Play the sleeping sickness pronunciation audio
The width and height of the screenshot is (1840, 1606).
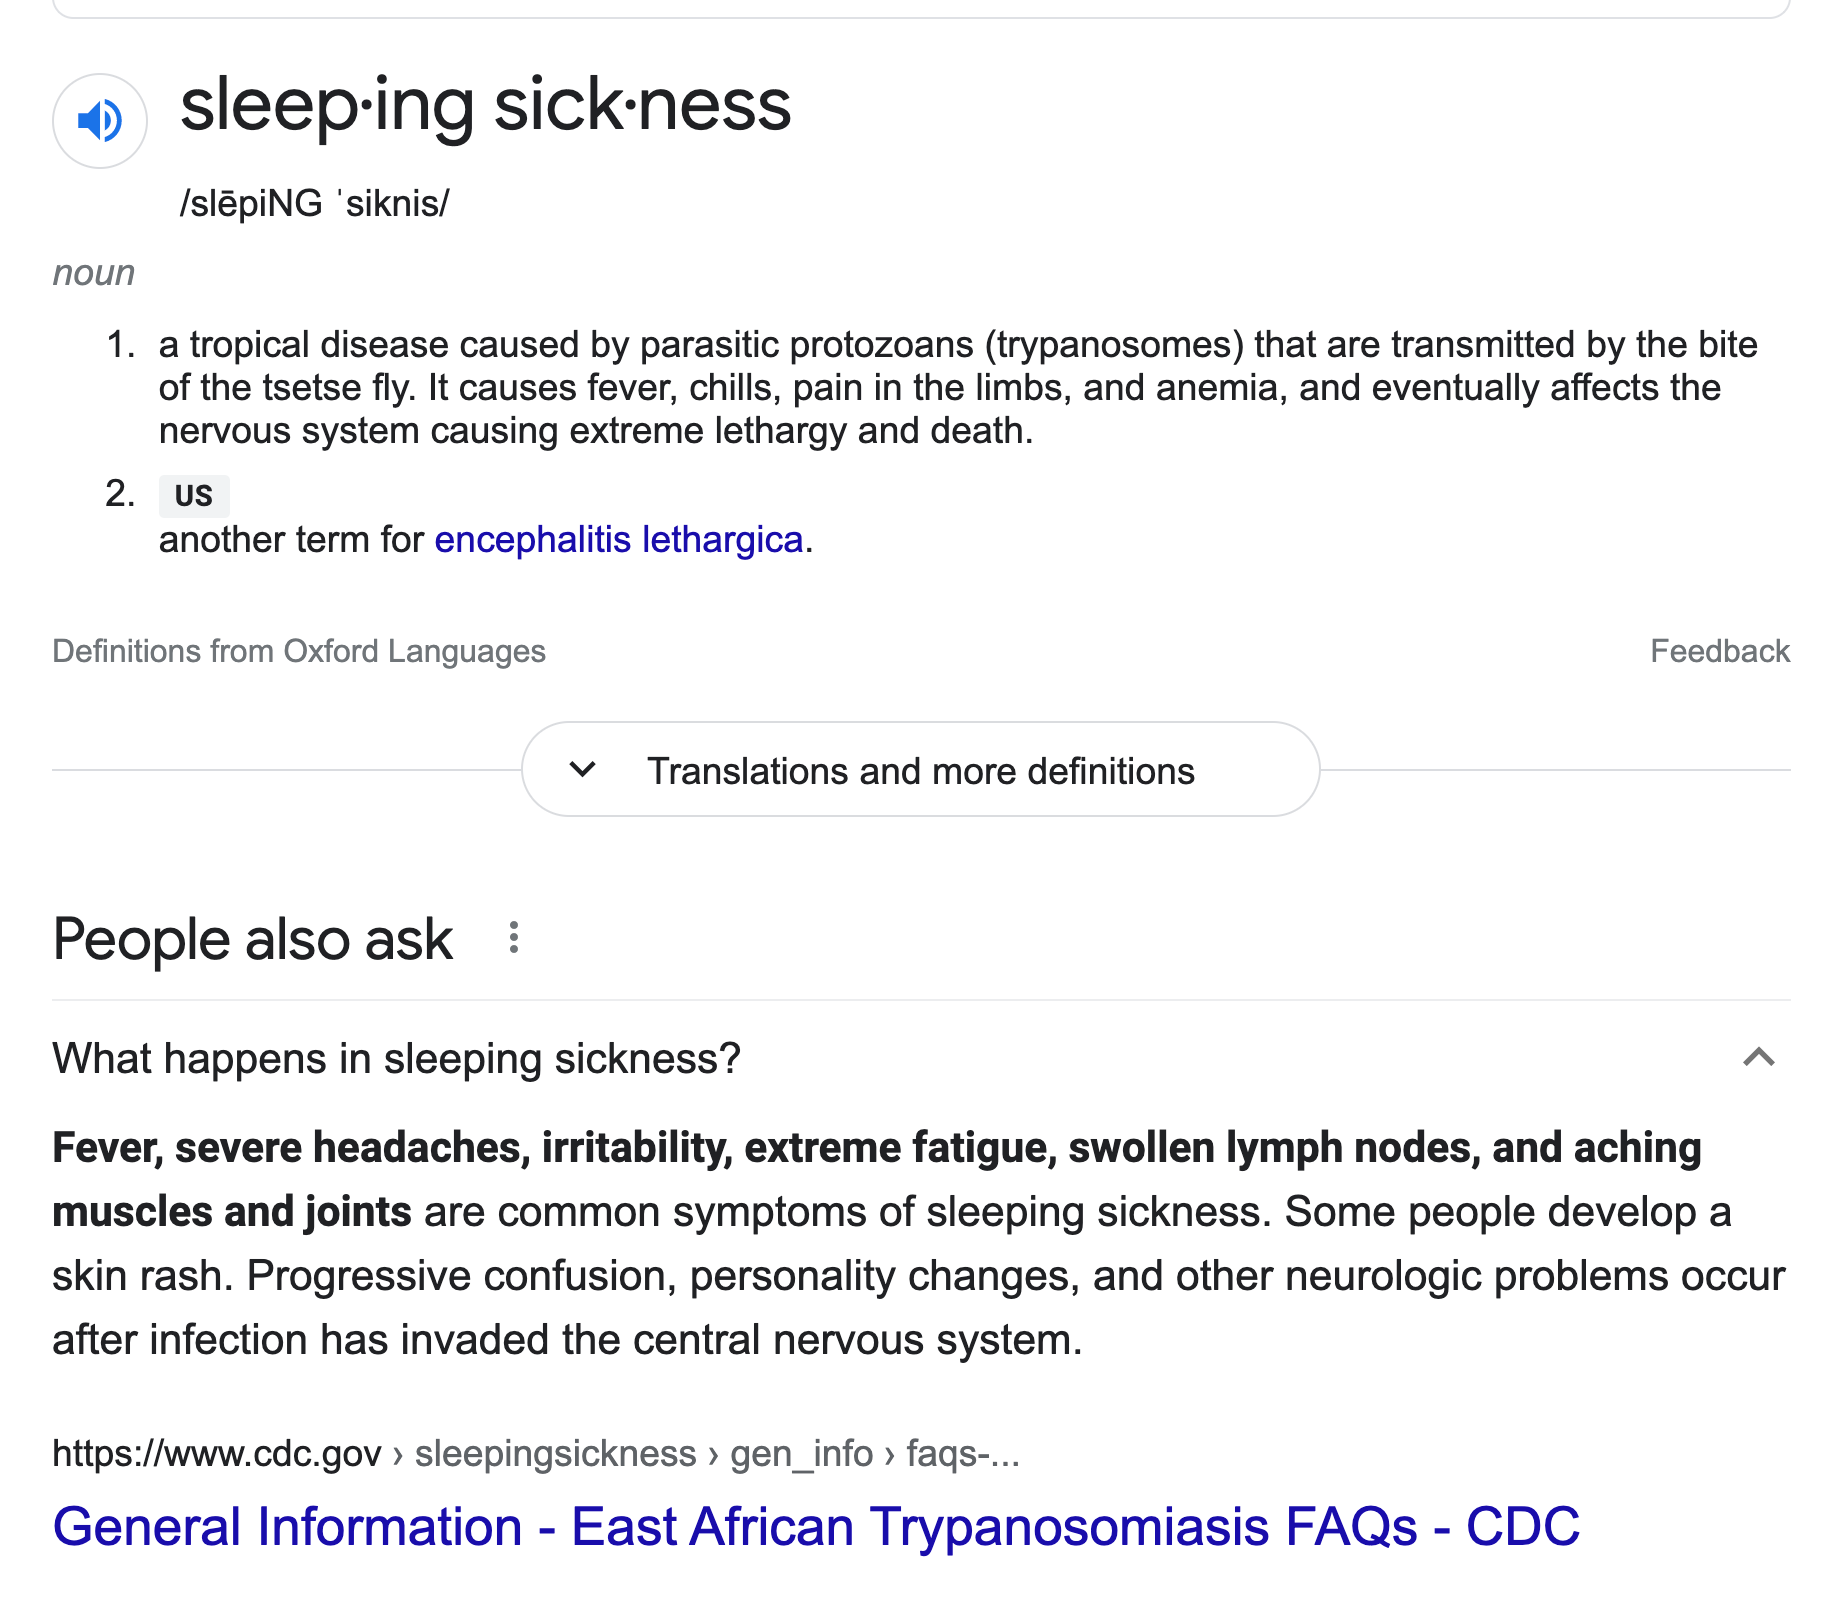tap(100, 121)
